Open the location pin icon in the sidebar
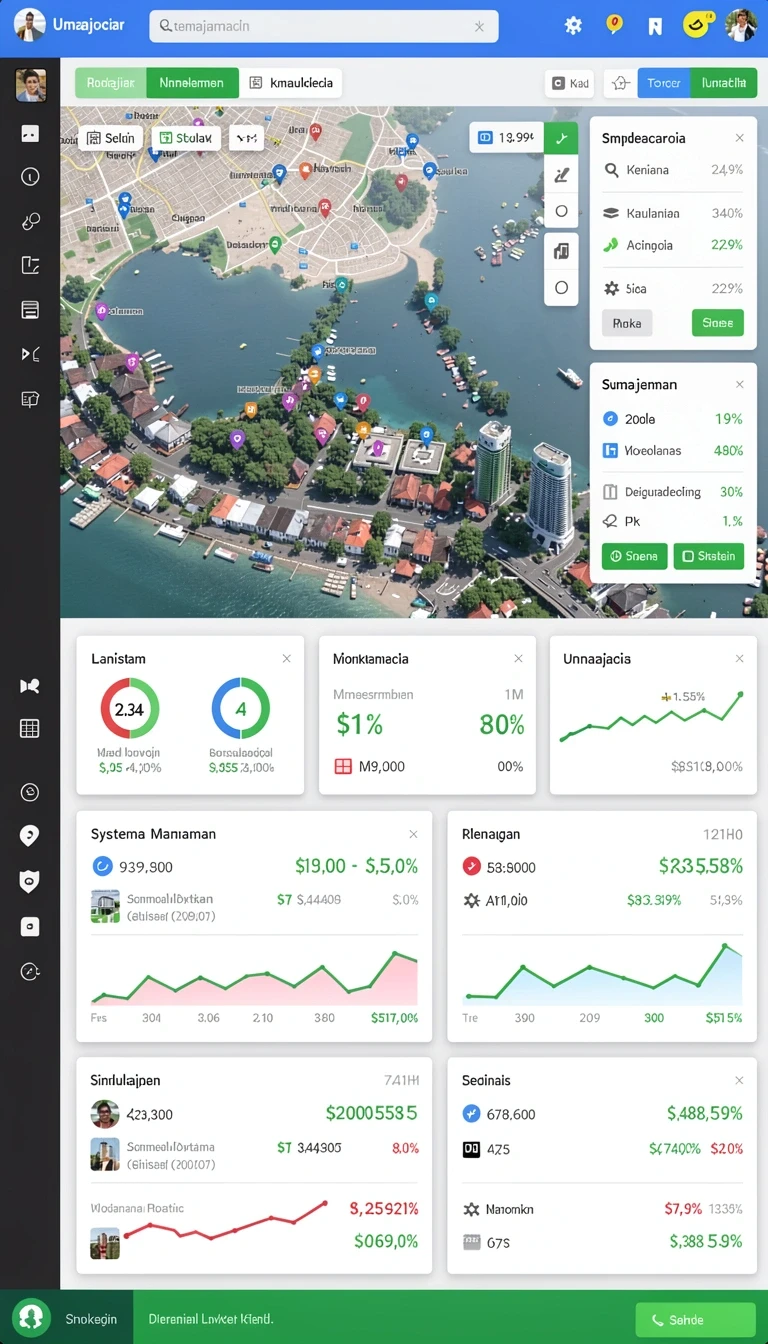The width and height of the screenshot is (768, 1344). click(30, 836)
